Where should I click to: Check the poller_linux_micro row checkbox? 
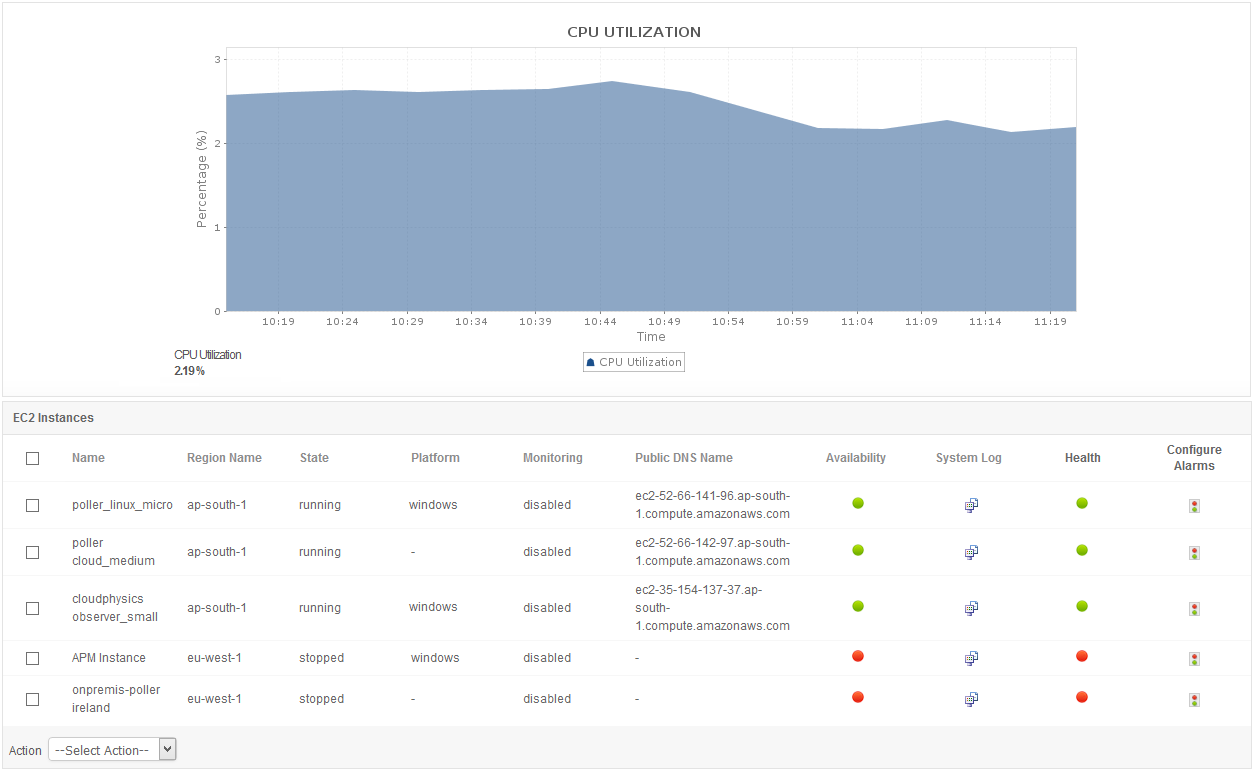click(32, 505)
